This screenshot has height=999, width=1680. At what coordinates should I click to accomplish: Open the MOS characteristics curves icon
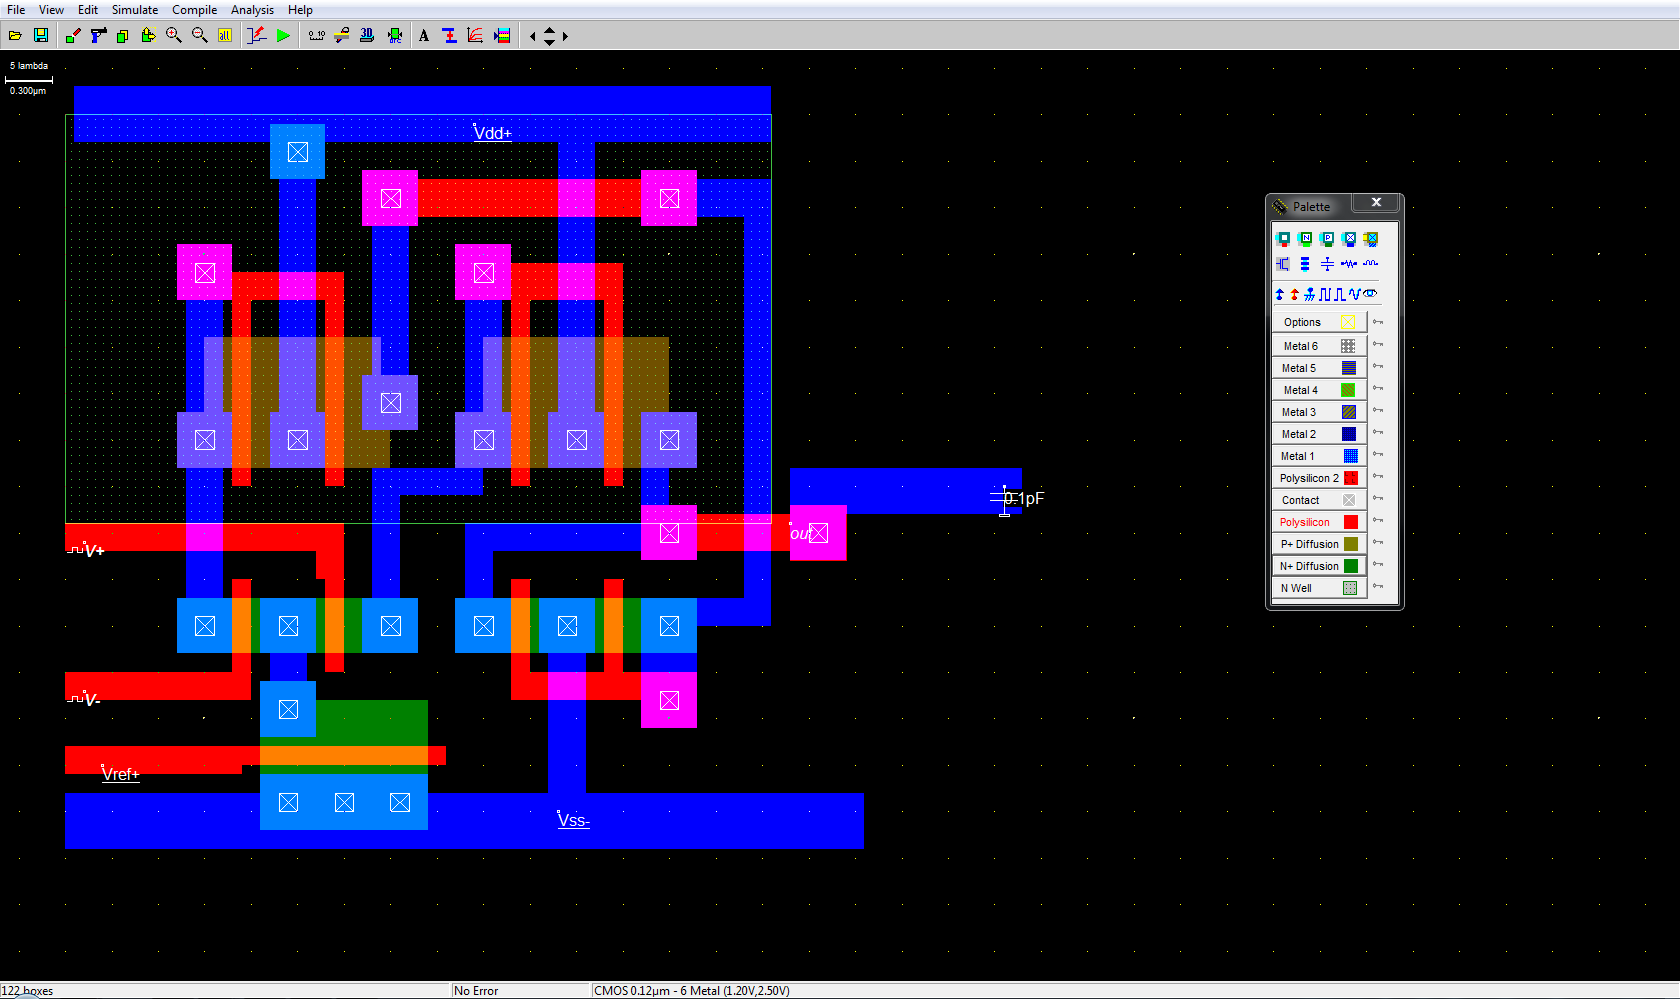click(x=475, y=36)
